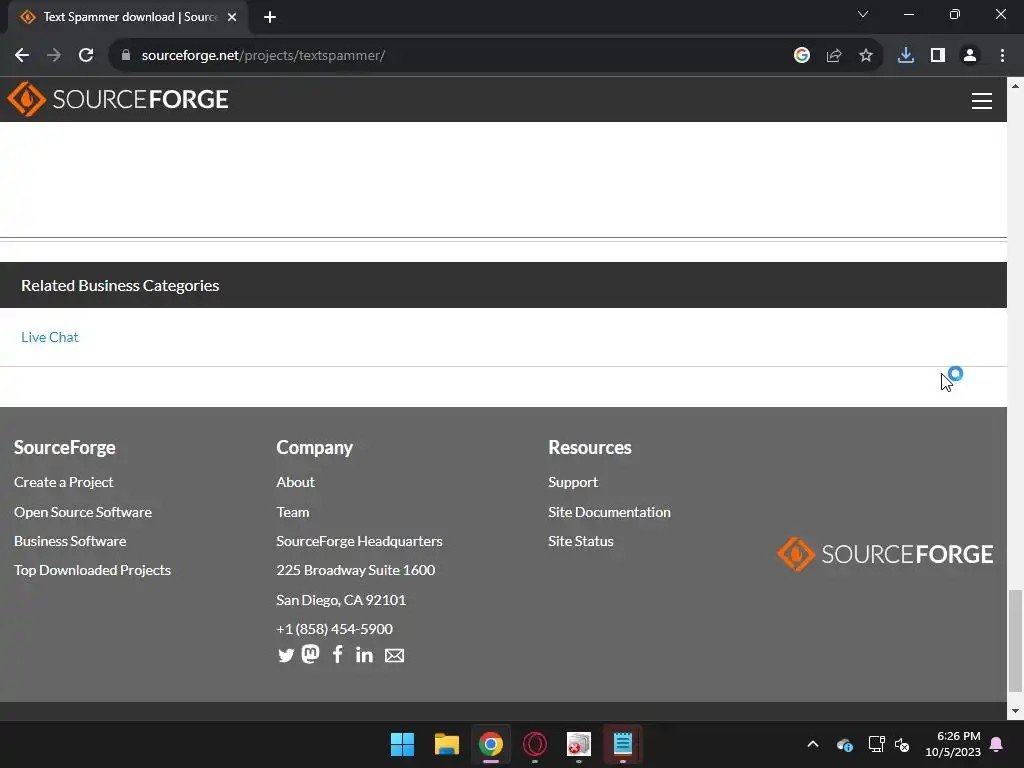Open the tab search dropdown arrow

click(x=863, y=14)
